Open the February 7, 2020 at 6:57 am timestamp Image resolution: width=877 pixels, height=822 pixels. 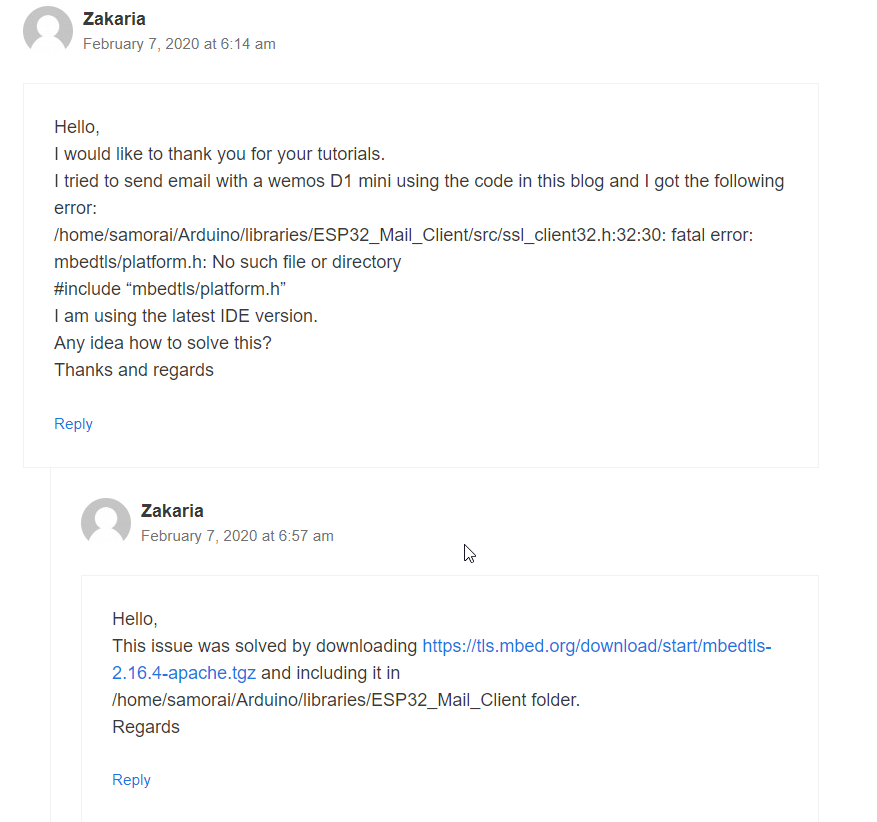(x=237, y=536)
